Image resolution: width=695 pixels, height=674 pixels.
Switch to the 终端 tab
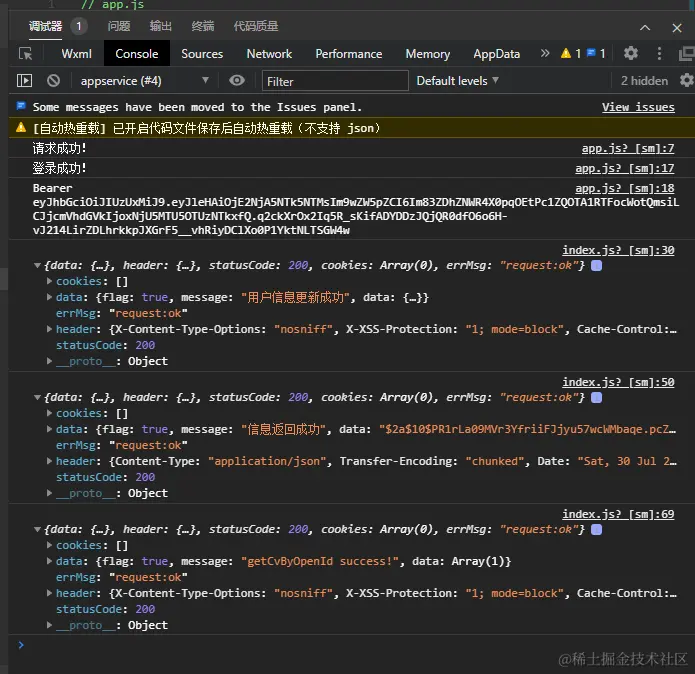tap(203, 26)
